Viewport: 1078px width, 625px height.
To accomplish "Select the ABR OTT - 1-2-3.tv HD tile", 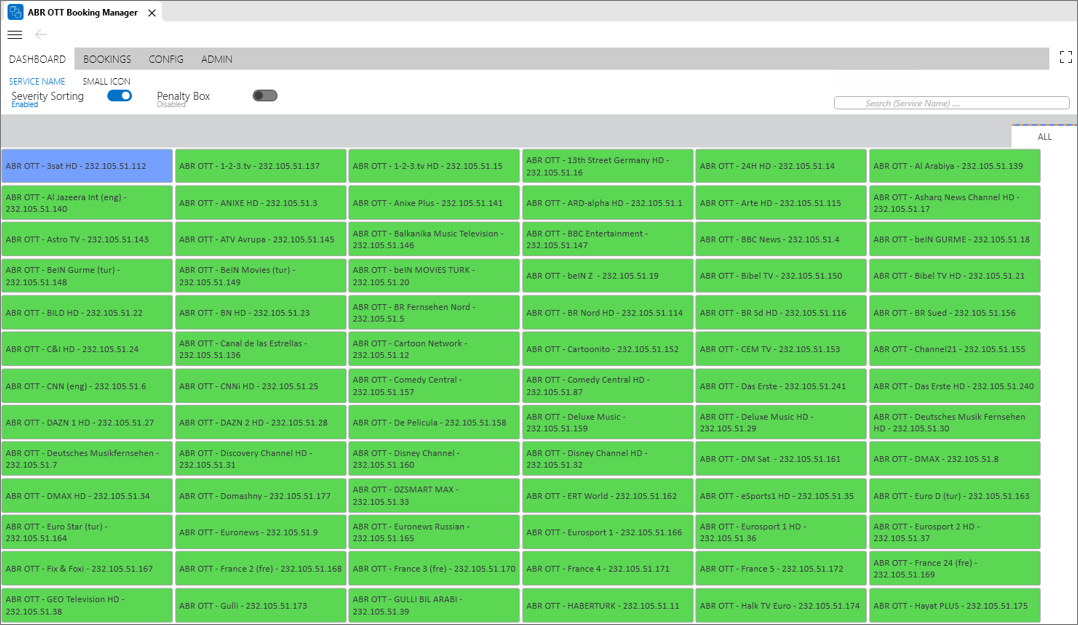I will click(x=434, y=166).
